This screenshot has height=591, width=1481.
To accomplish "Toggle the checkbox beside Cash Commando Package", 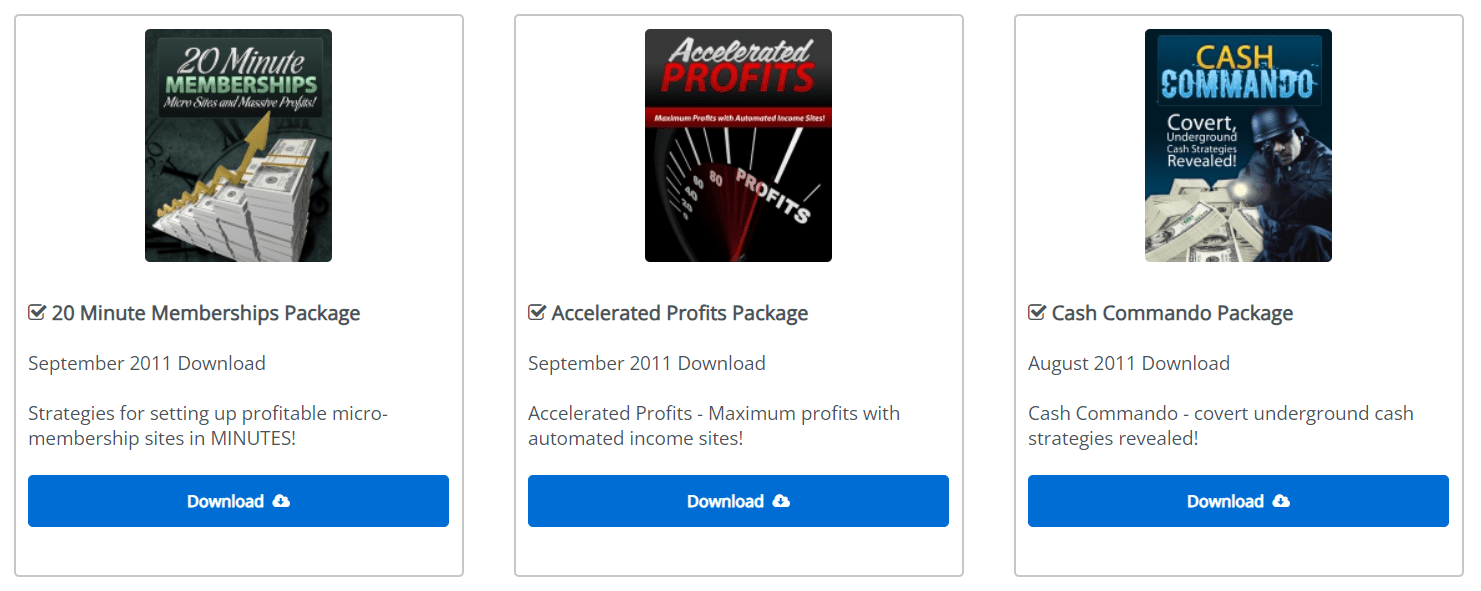I will tap(1037, 313).
